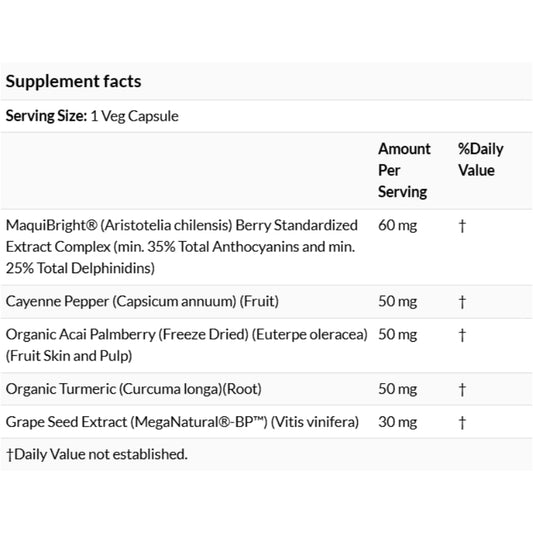Click the dagger symbol beside Organic Turmeric
Image resolution: width=533 pixels, height=533 pixels.
pyautogui.click(x=462, y=390)
